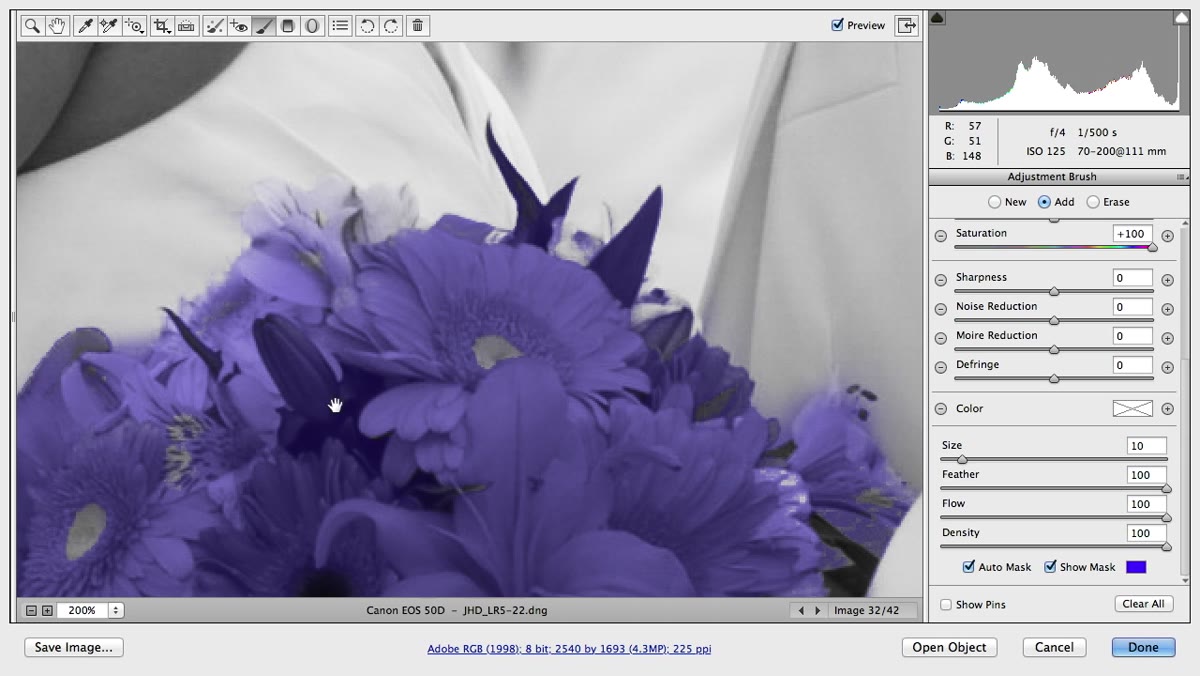Screen dimensions: 1200x676
Task: Toggle shadow clipping warning in histogram
Action: click(937, 18)
